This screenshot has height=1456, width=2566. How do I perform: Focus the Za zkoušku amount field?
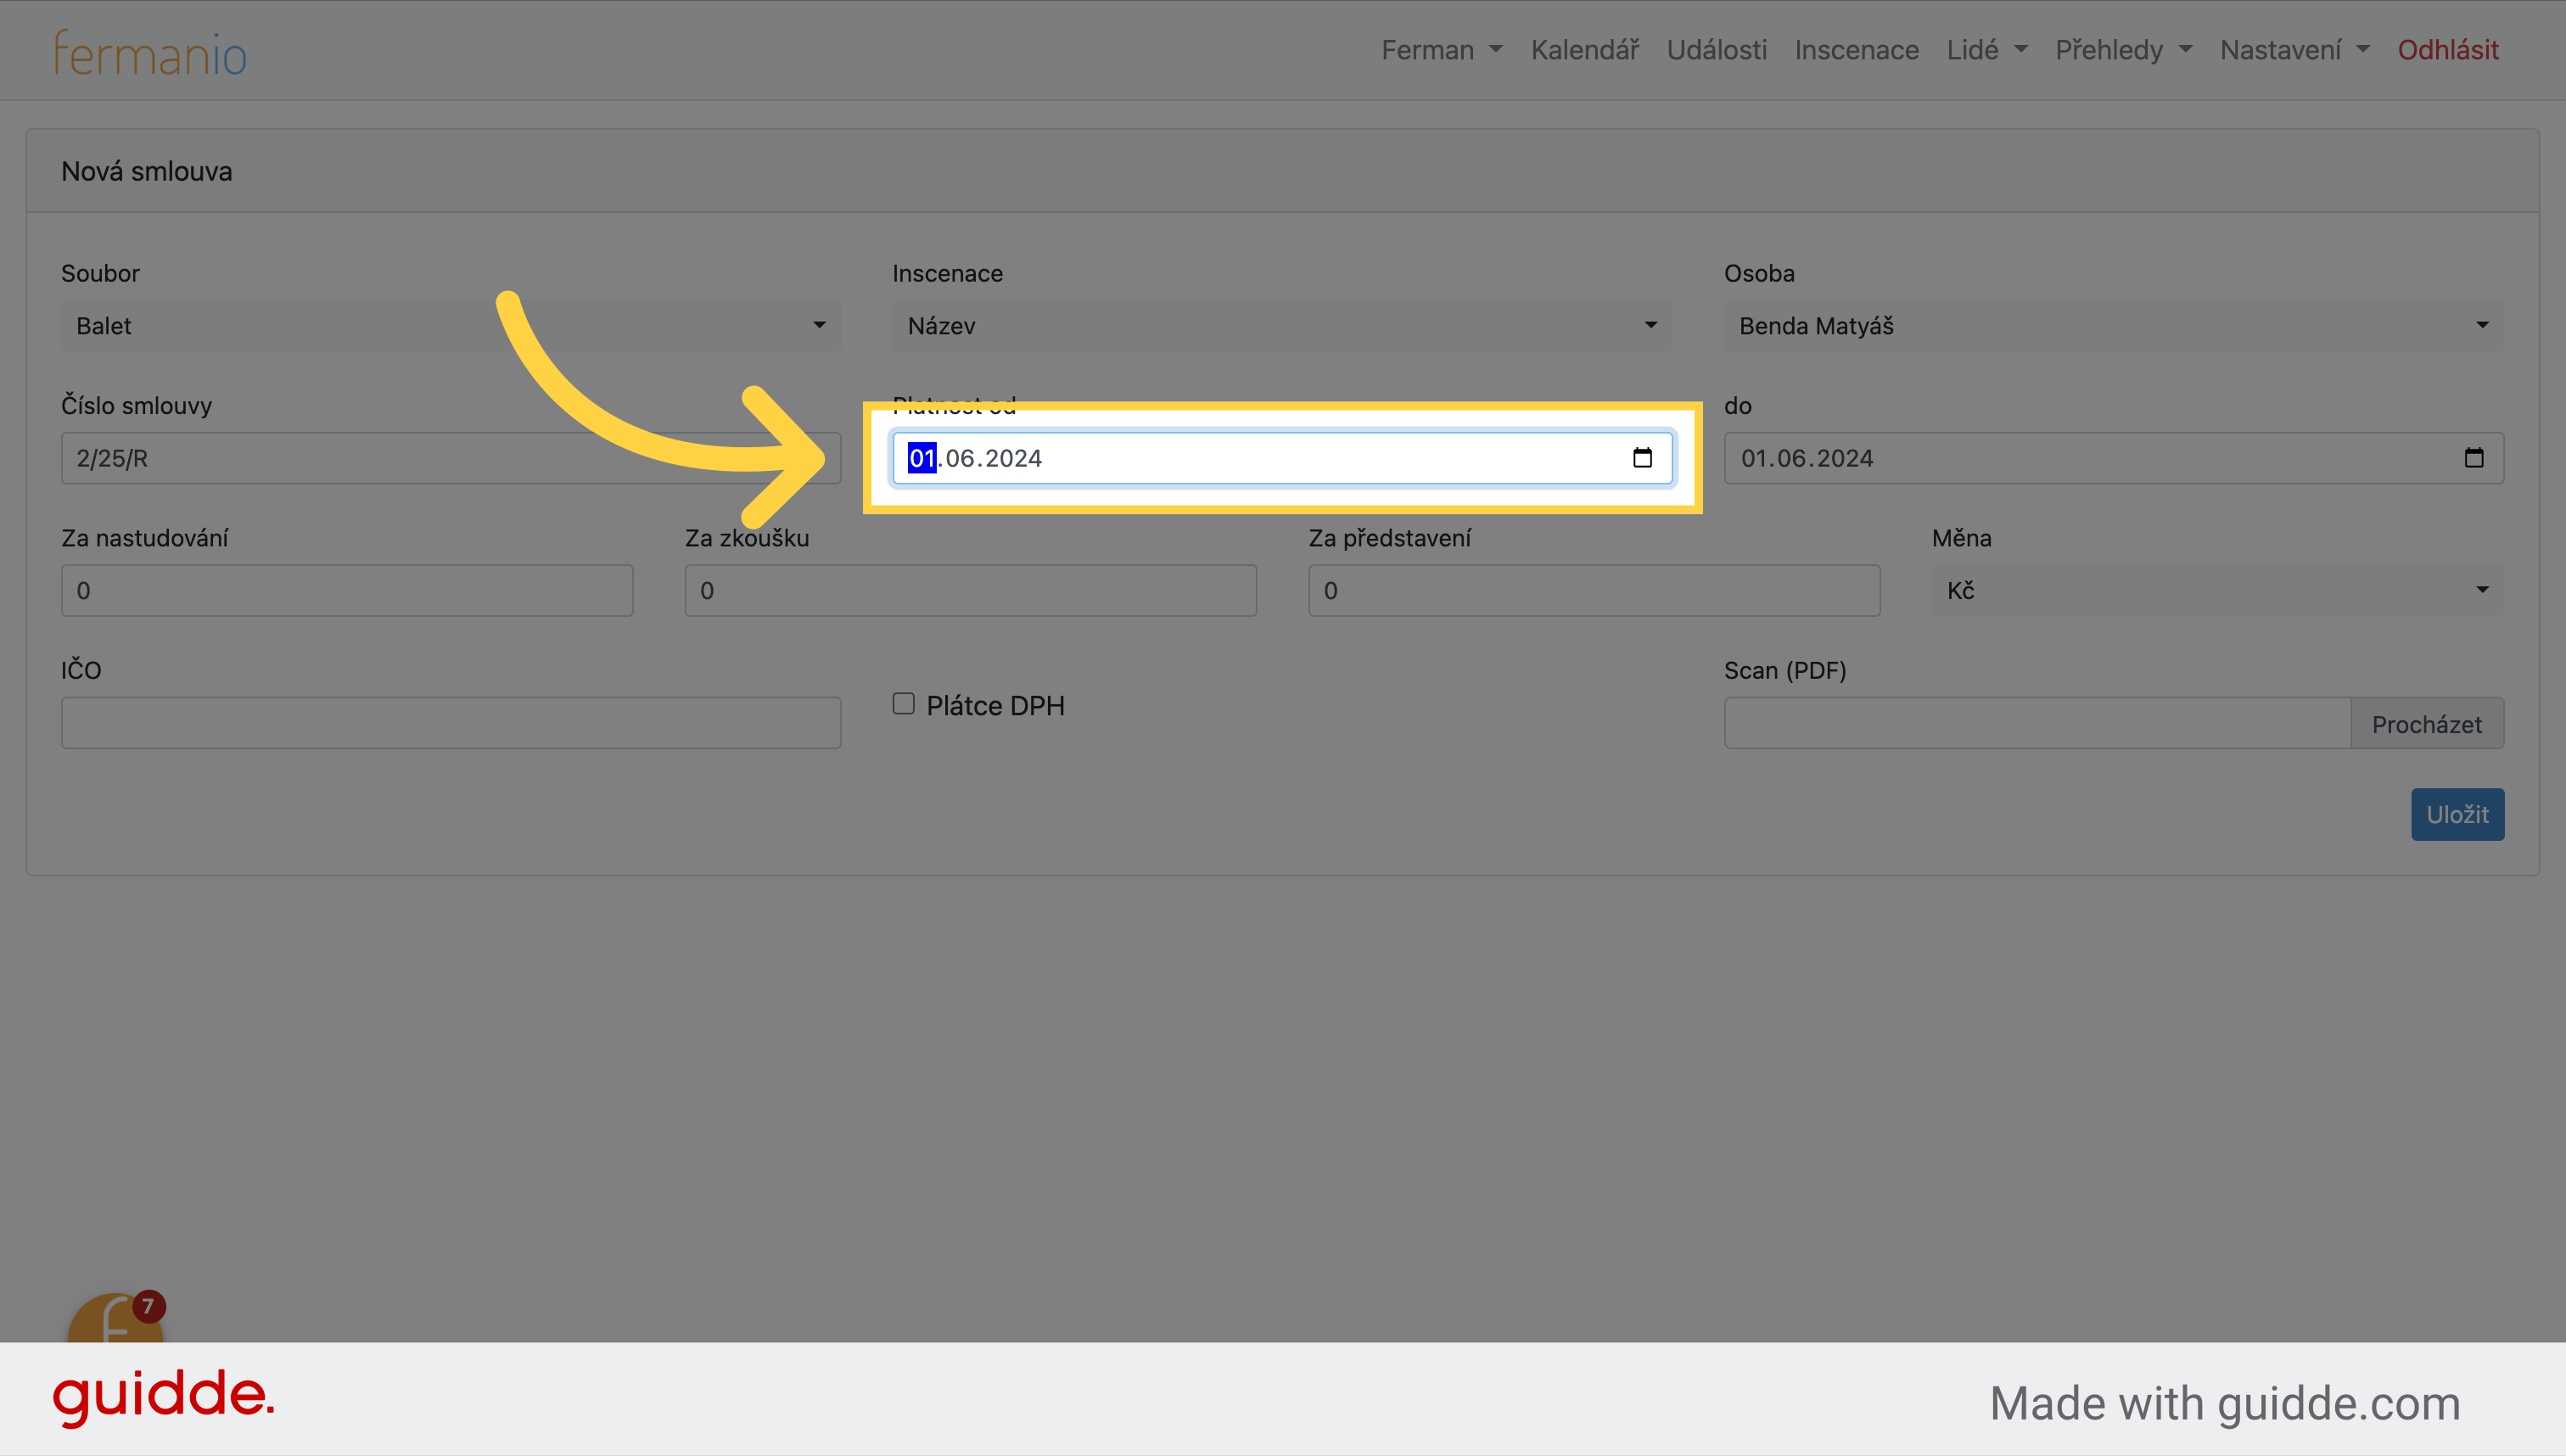click(x=970, y=591)
